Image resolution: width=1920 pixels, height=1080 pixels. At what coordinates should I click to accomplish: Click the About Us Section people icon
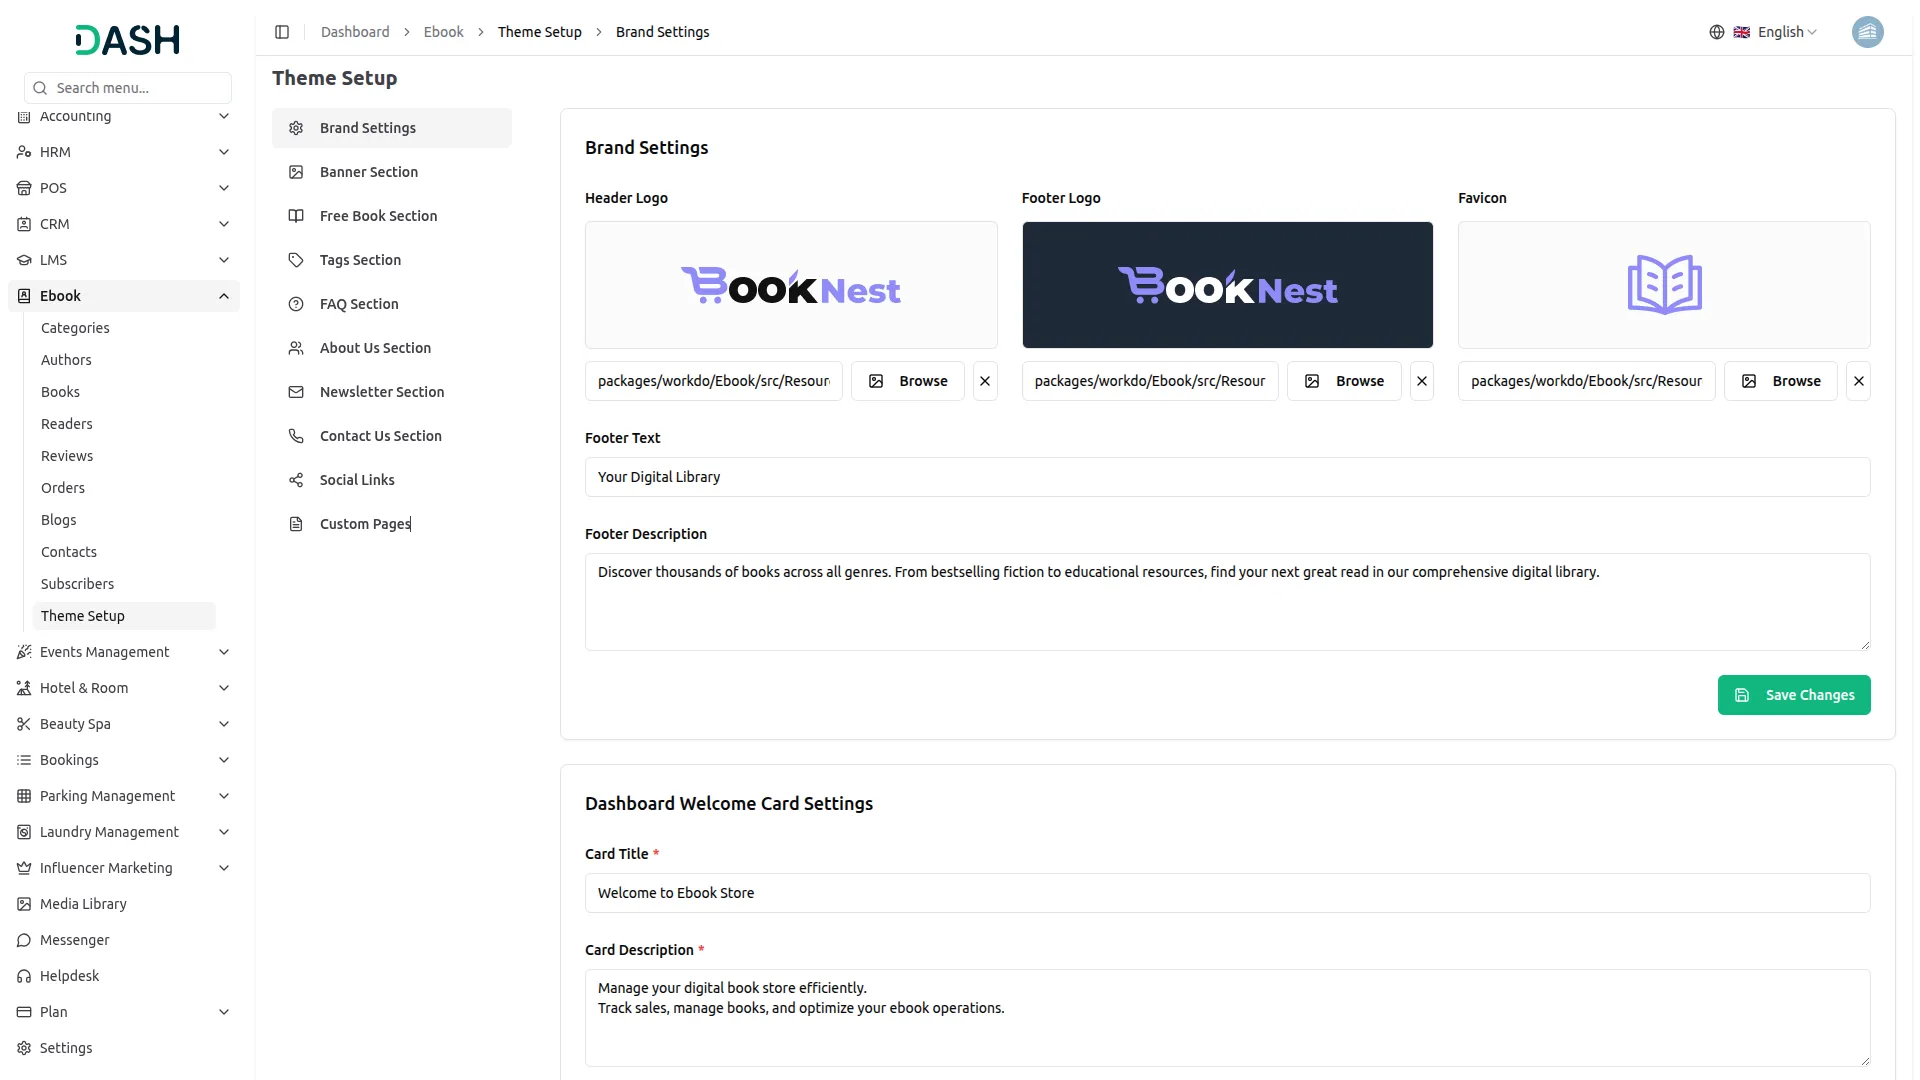(x=296, y=348)
